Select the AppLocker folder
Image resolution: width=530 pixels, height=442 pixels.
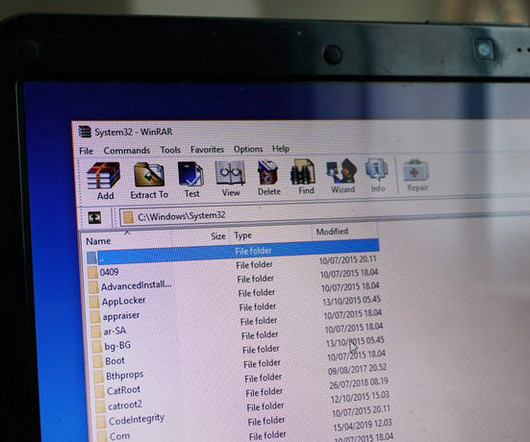point(123,300)
